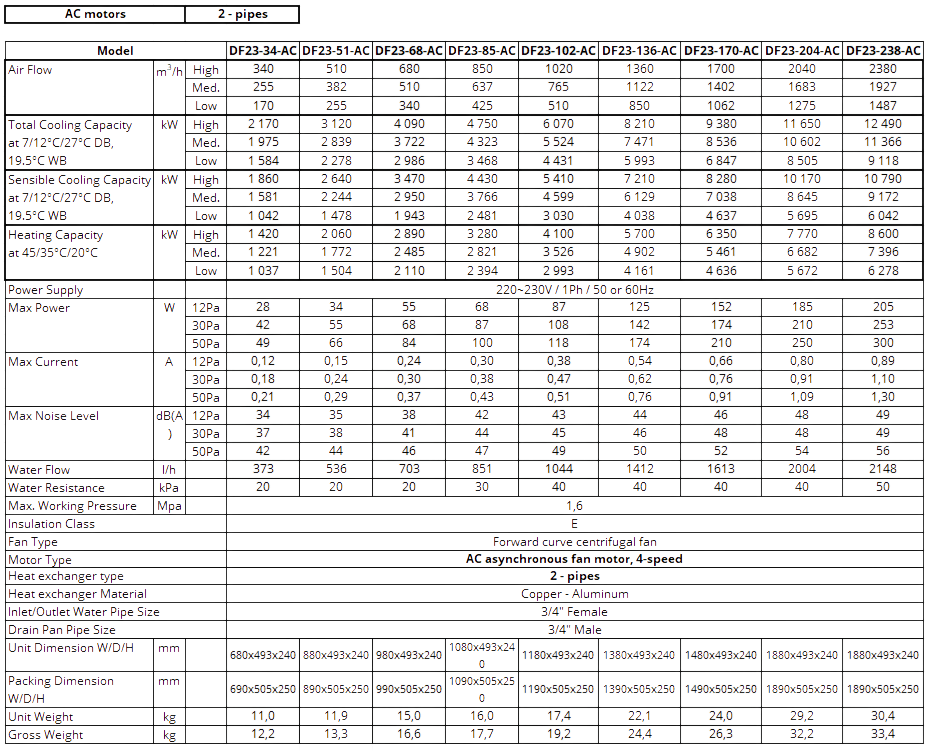The height and width of the screenshot is (756, 932).
Task: Select the High Air Flow value 2380
Action: pos(883,70)
